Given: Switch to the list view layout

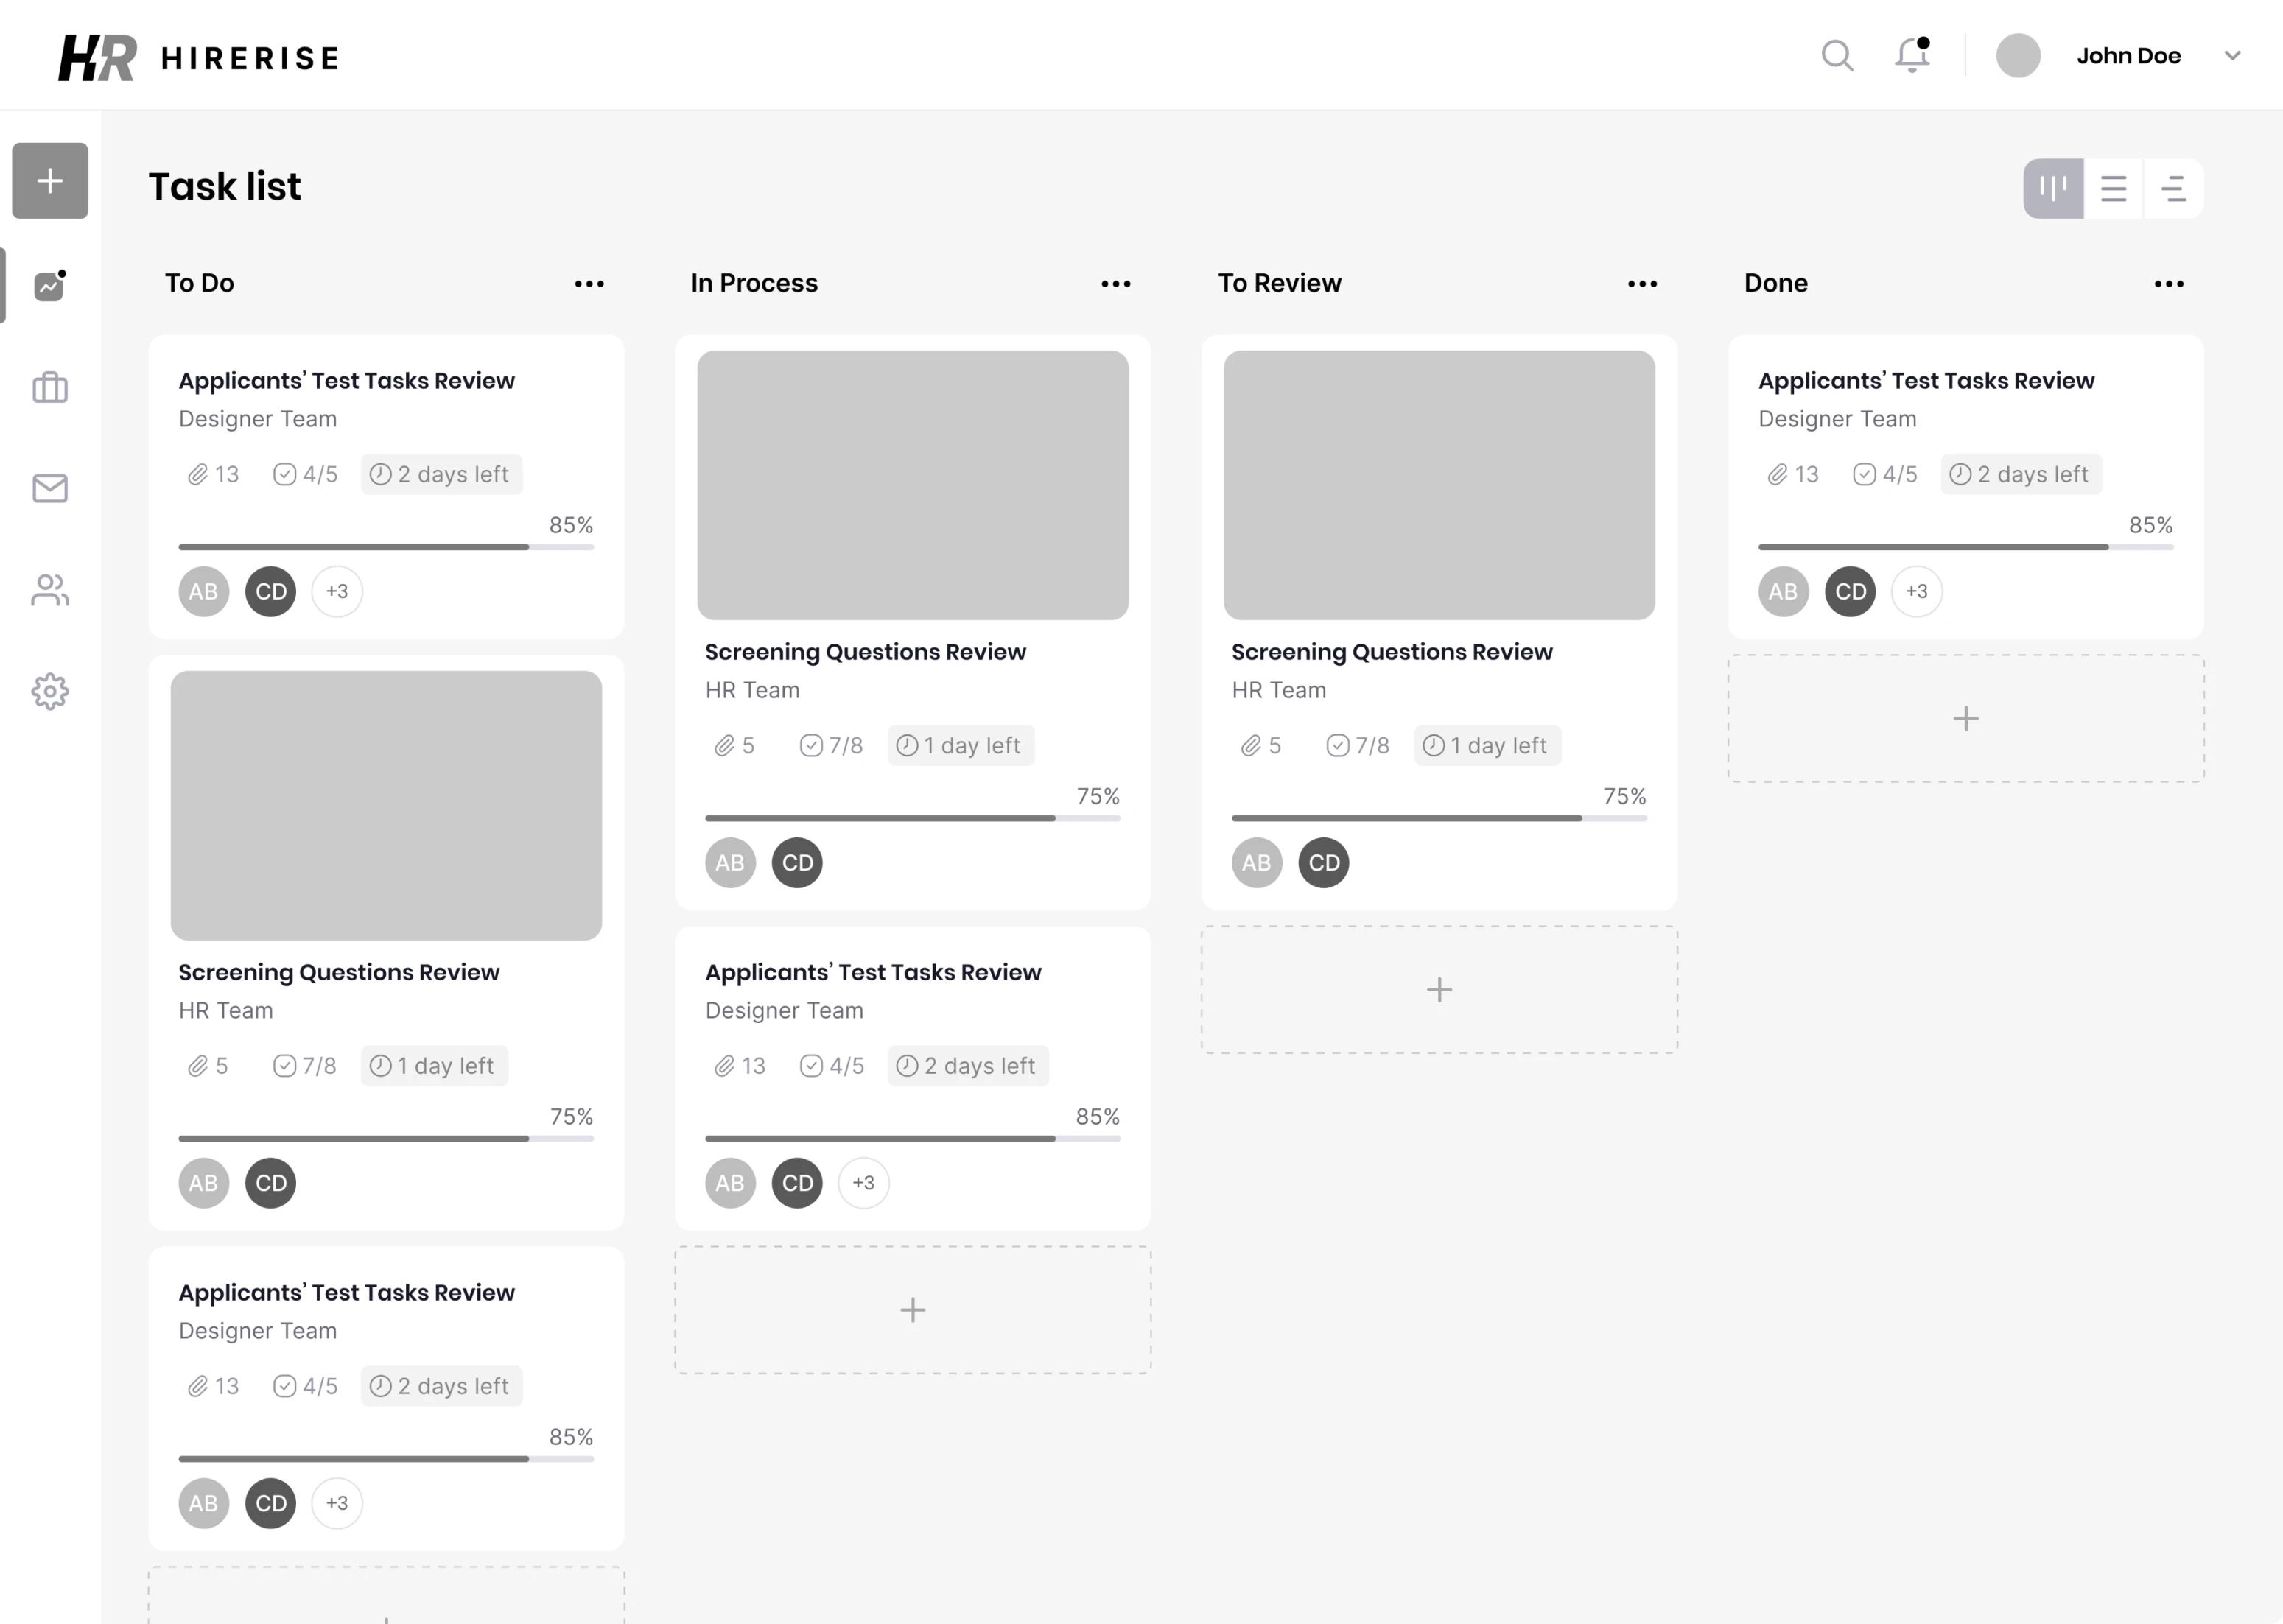Looking at the screenshot, I should (2114, 188).
